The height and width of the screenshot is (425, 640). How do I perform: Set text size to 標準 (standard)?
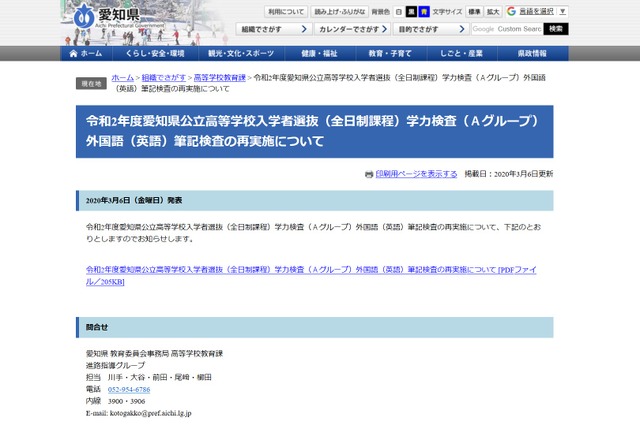pos(475,11)
